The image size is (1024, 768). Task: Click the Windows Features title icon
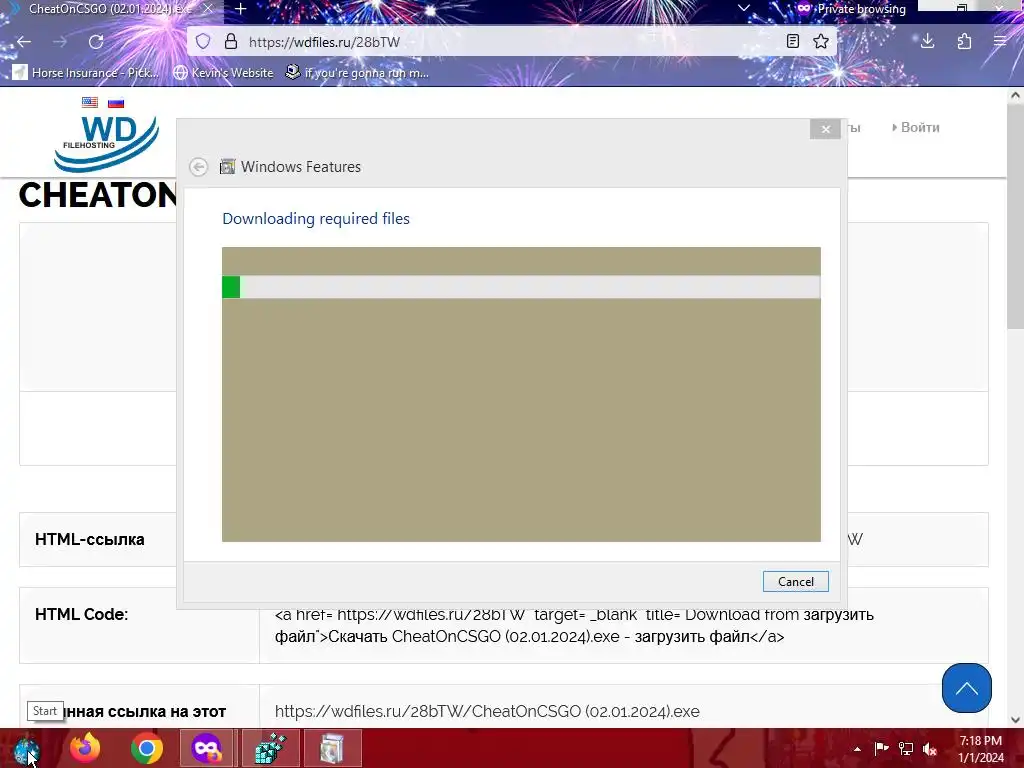pyautogui.click(x=227, y=167)
